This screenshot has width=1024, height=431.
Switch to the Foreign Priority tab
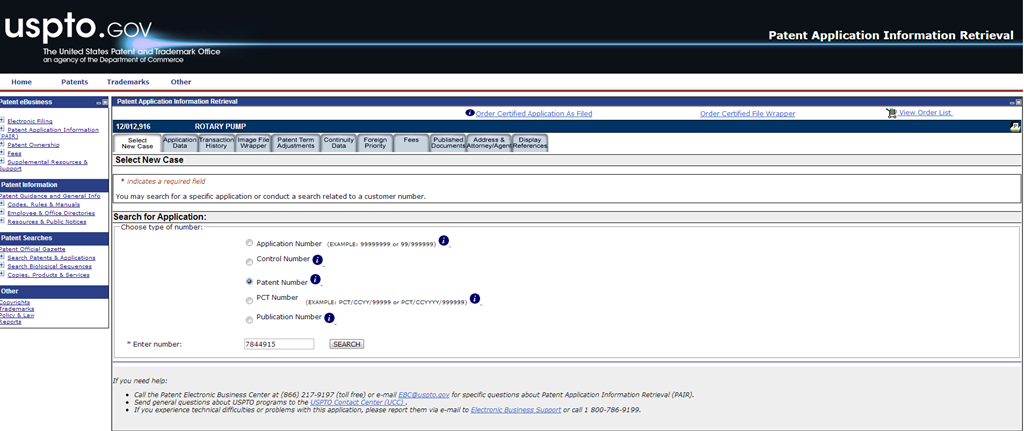click(376, 143)
